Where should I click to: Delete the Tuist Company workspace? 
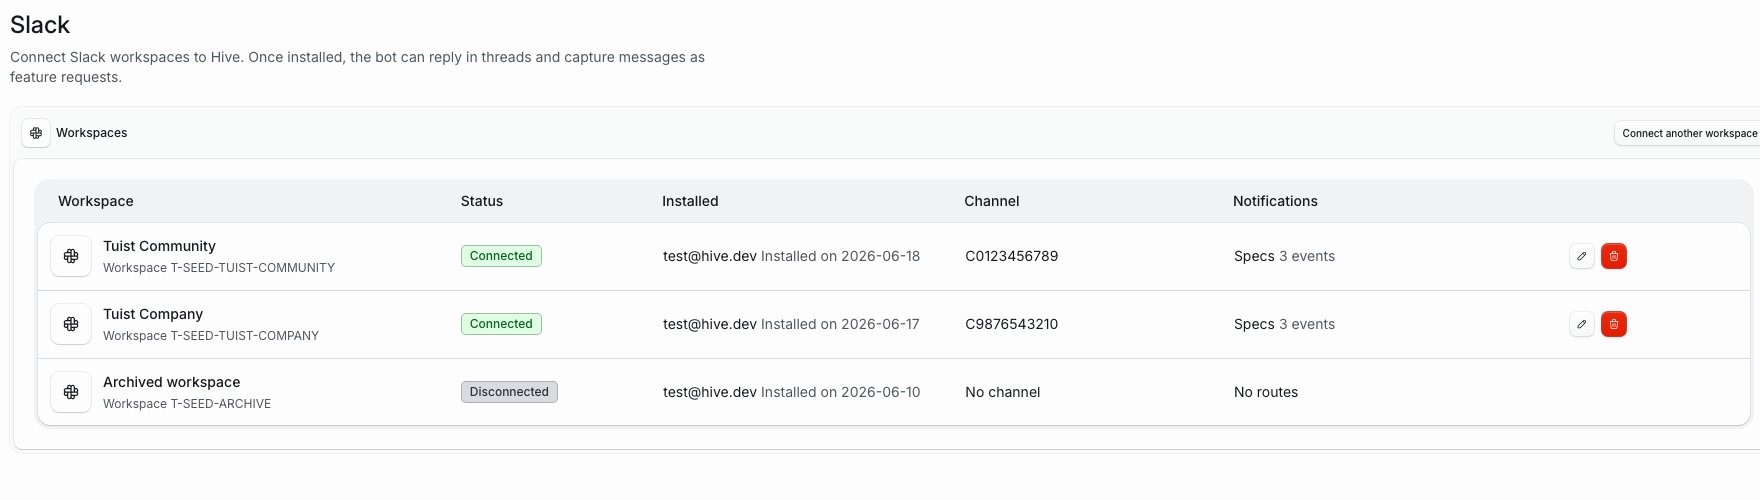point(1614,324)
